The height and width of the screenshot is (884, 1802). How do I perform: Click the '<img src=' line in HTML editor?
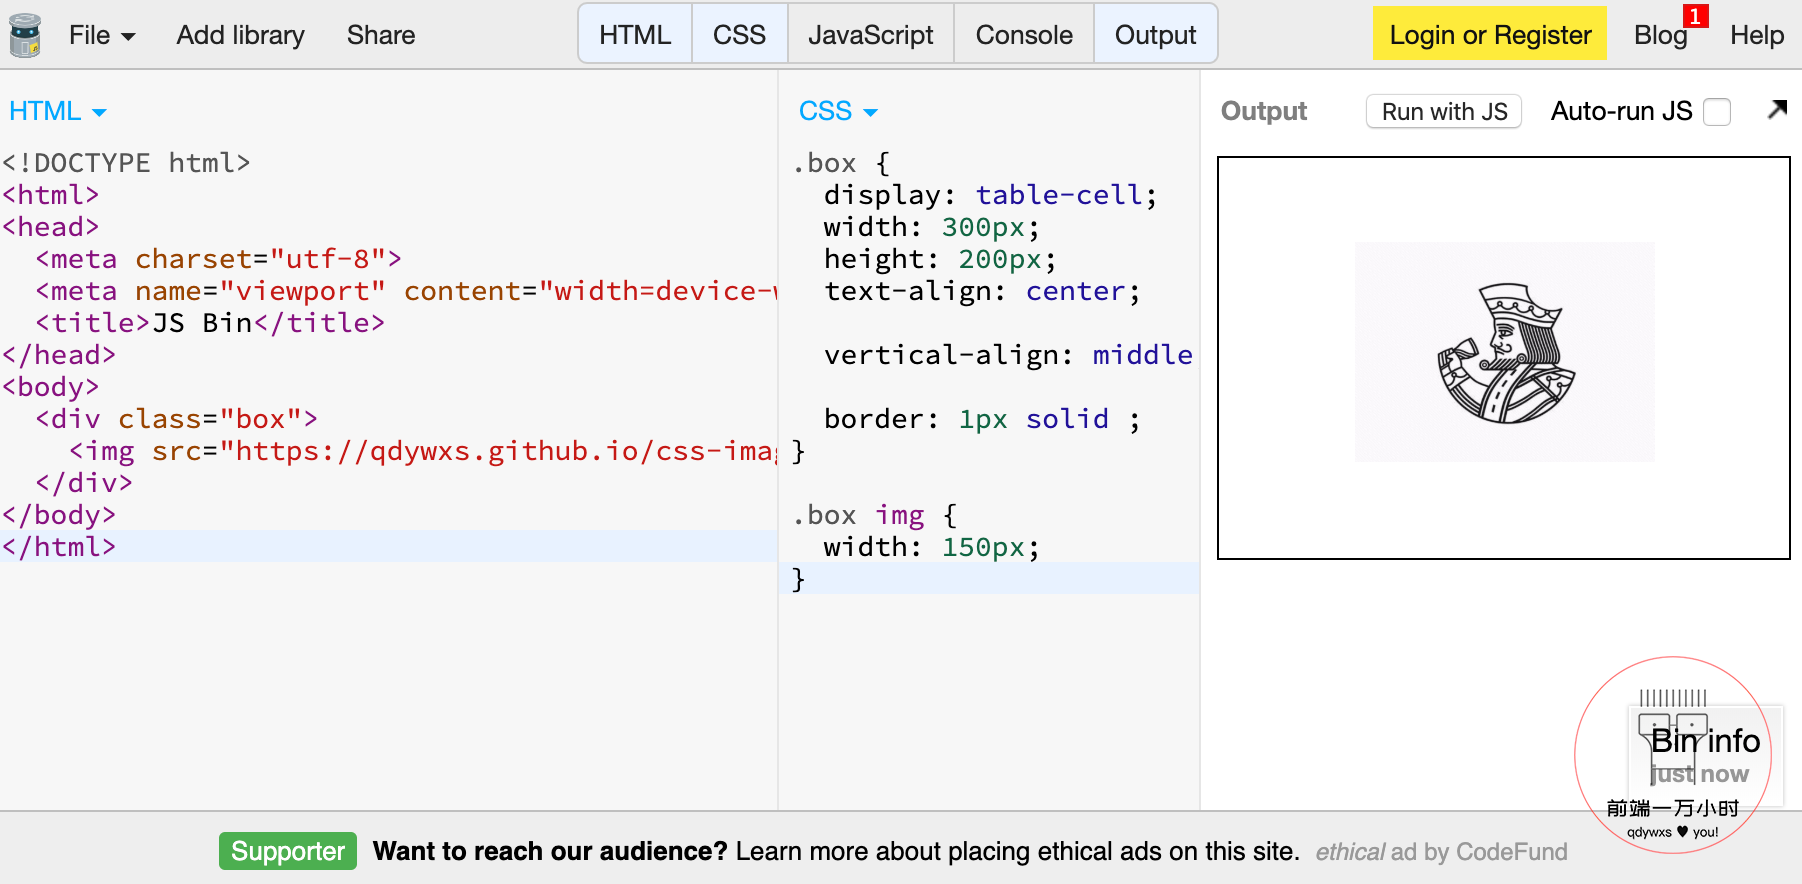coord(422,451)
